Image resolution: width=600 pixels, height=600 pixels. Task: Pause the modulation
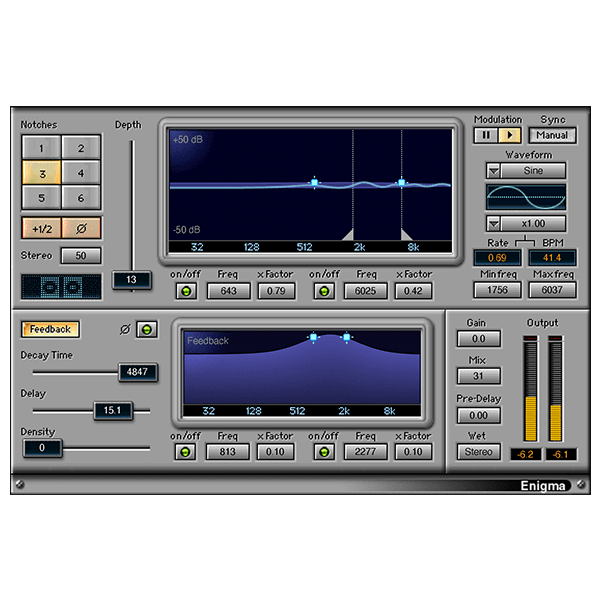486,135
